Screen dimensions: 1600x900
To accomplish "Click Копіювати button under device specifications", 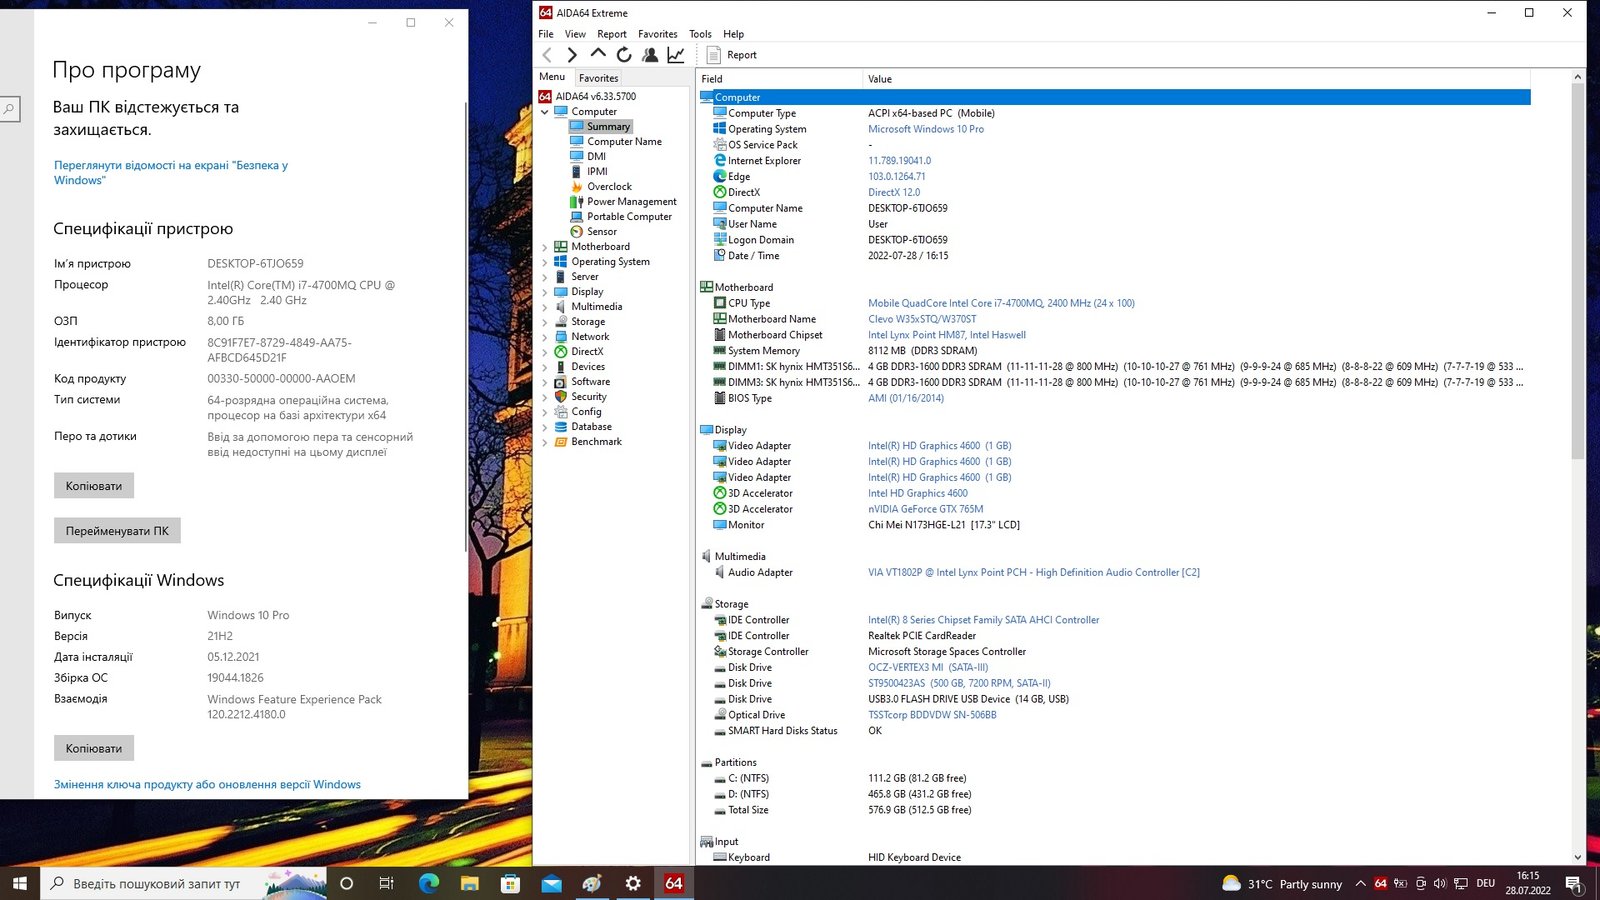I will pos(94,486).
